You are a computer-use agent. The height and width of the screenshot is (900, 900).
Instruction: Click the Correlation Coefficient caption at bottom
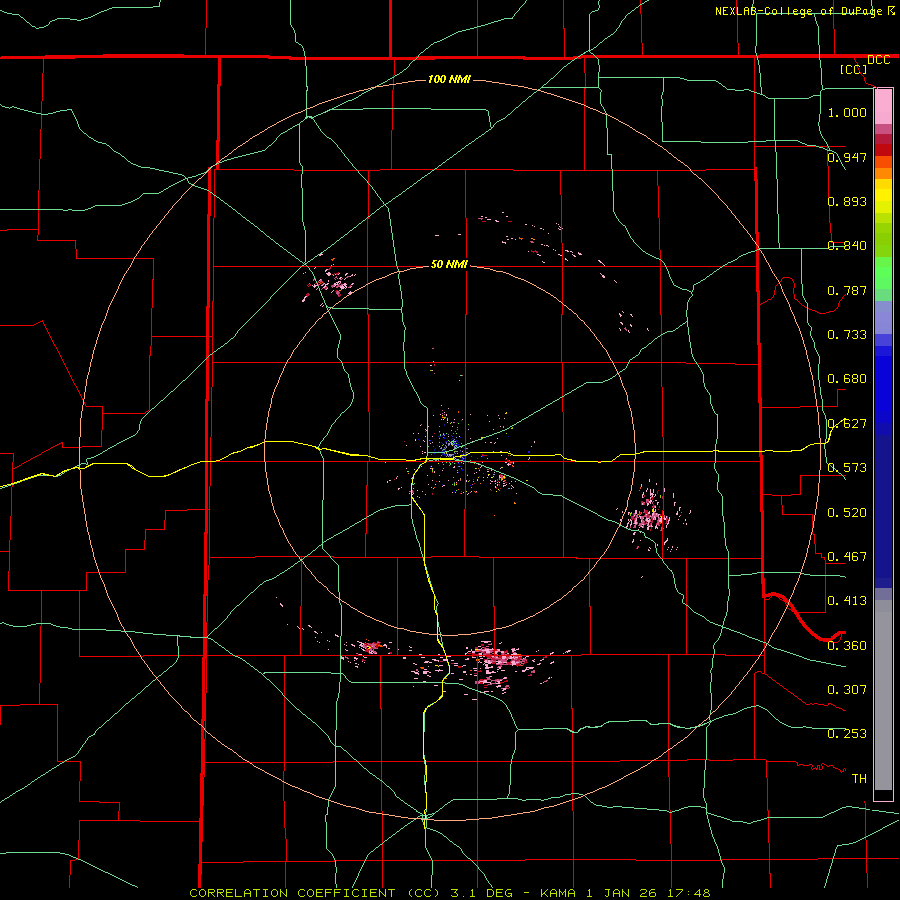click(450, 893)
